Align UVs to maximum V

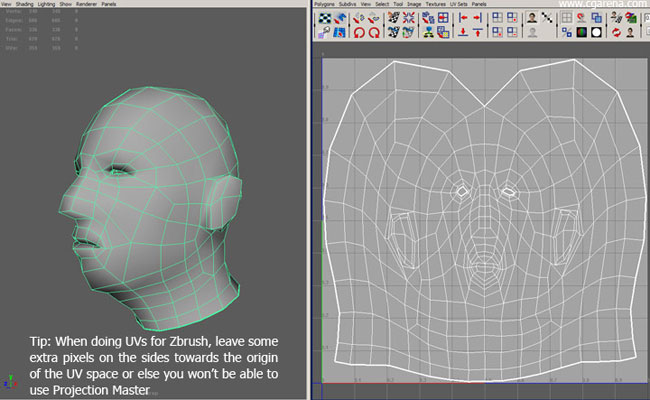[x=478, y=32]
